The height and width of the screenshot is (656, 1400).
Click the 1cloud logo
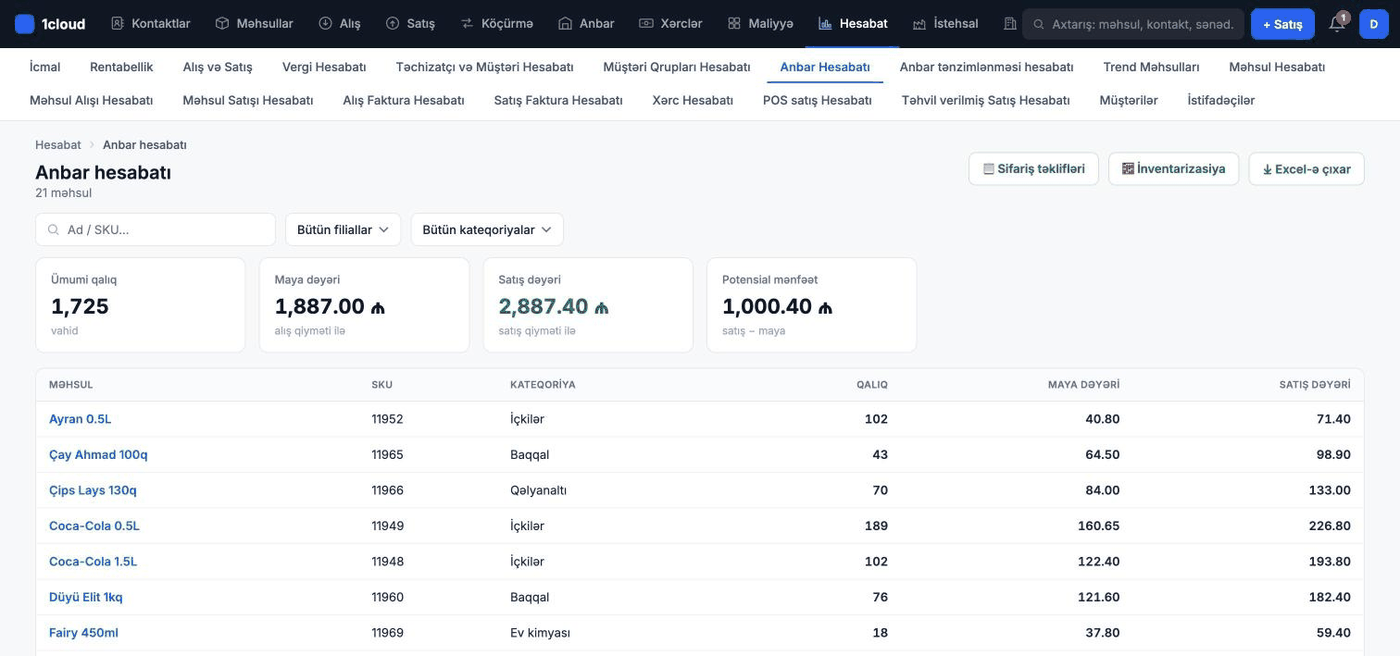50,23
